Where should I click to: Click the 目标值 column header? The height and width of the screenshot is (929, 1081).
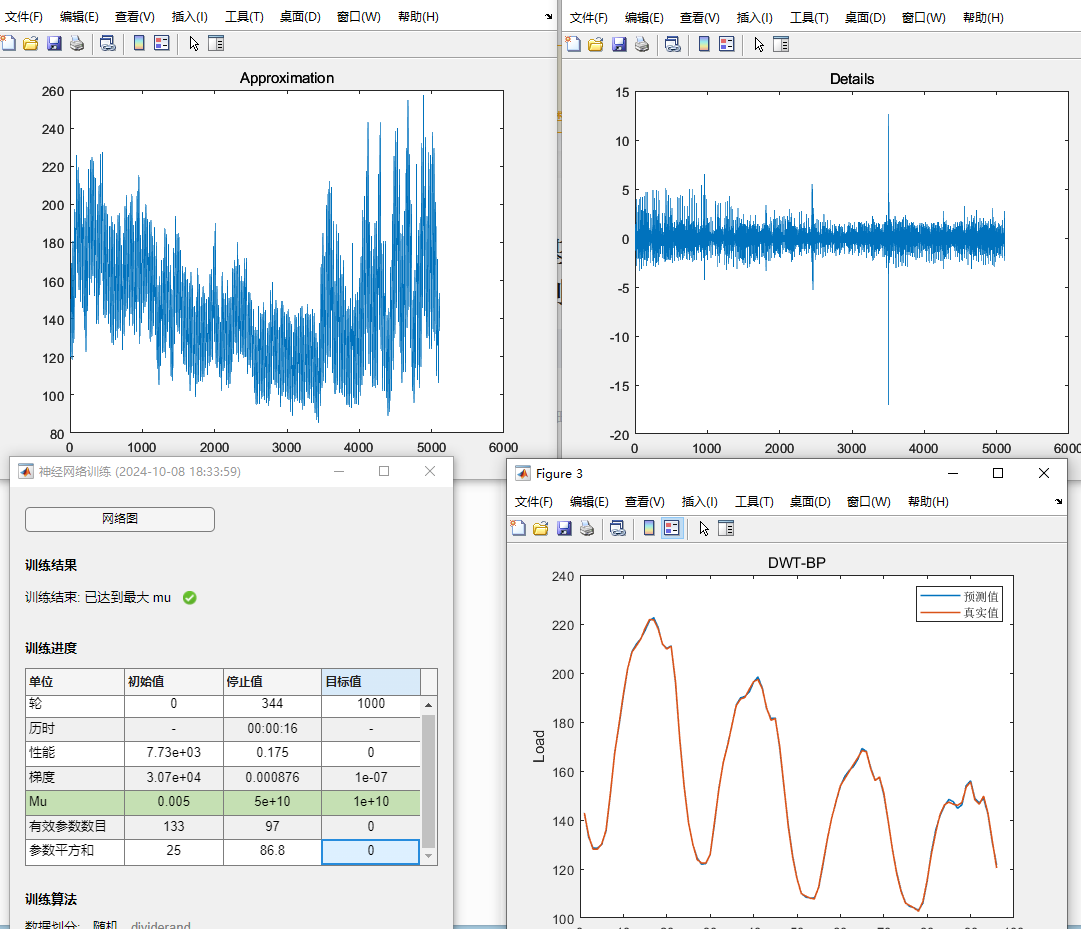(371, 682)
